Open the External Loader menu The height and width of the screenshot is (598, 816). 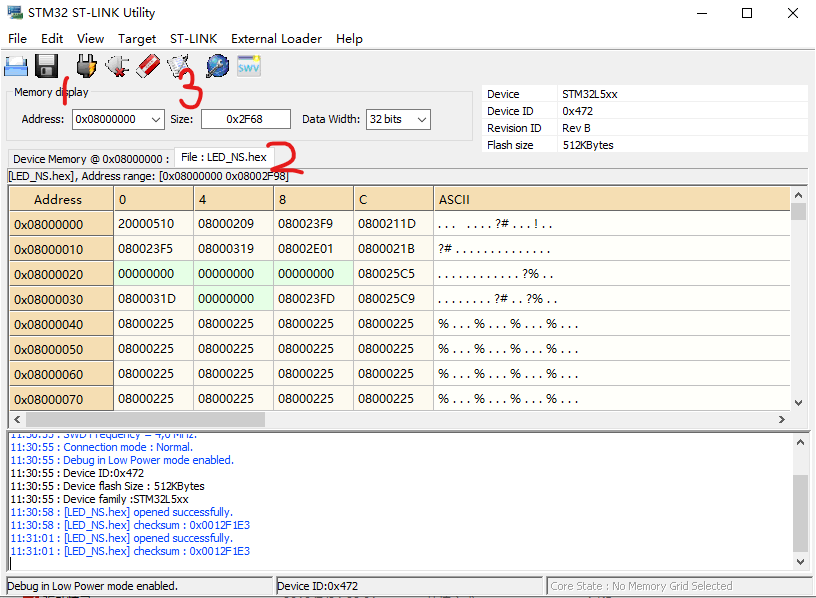pyautogui.click(x=276, y=39)
